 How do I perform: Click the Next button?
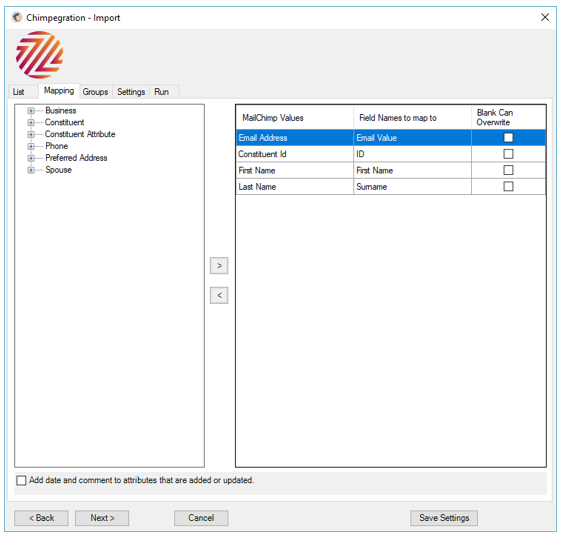(x=102, y=518)
